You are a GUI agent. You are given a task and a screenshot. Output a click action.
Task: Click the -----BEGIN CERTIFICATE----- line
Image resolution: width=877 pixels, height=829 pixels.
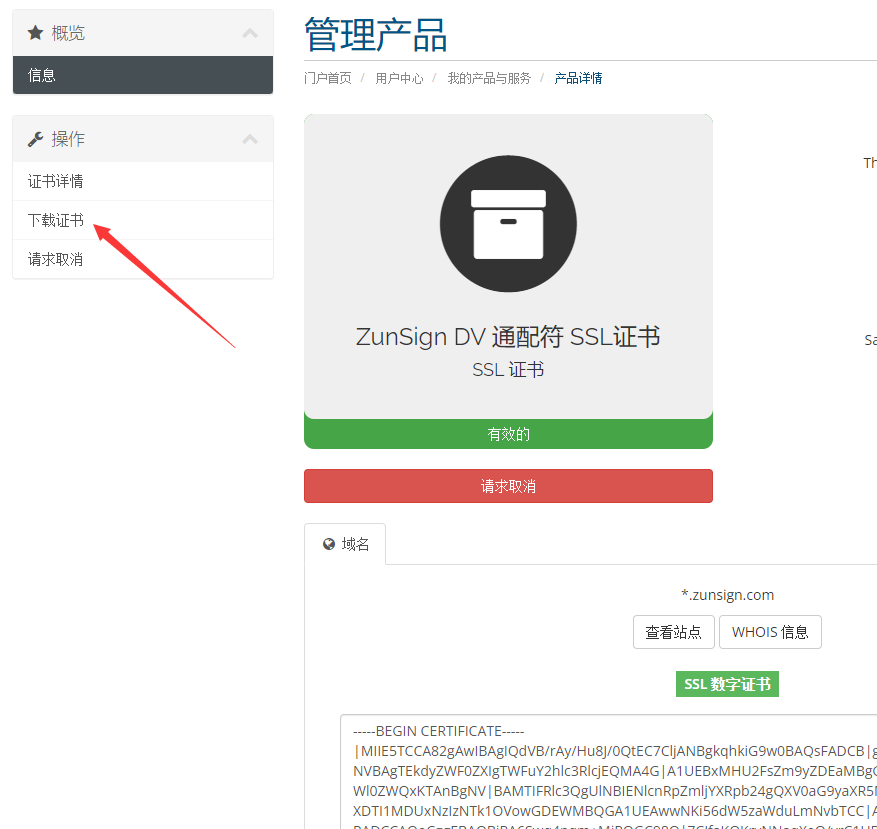[x=438, y=731]
